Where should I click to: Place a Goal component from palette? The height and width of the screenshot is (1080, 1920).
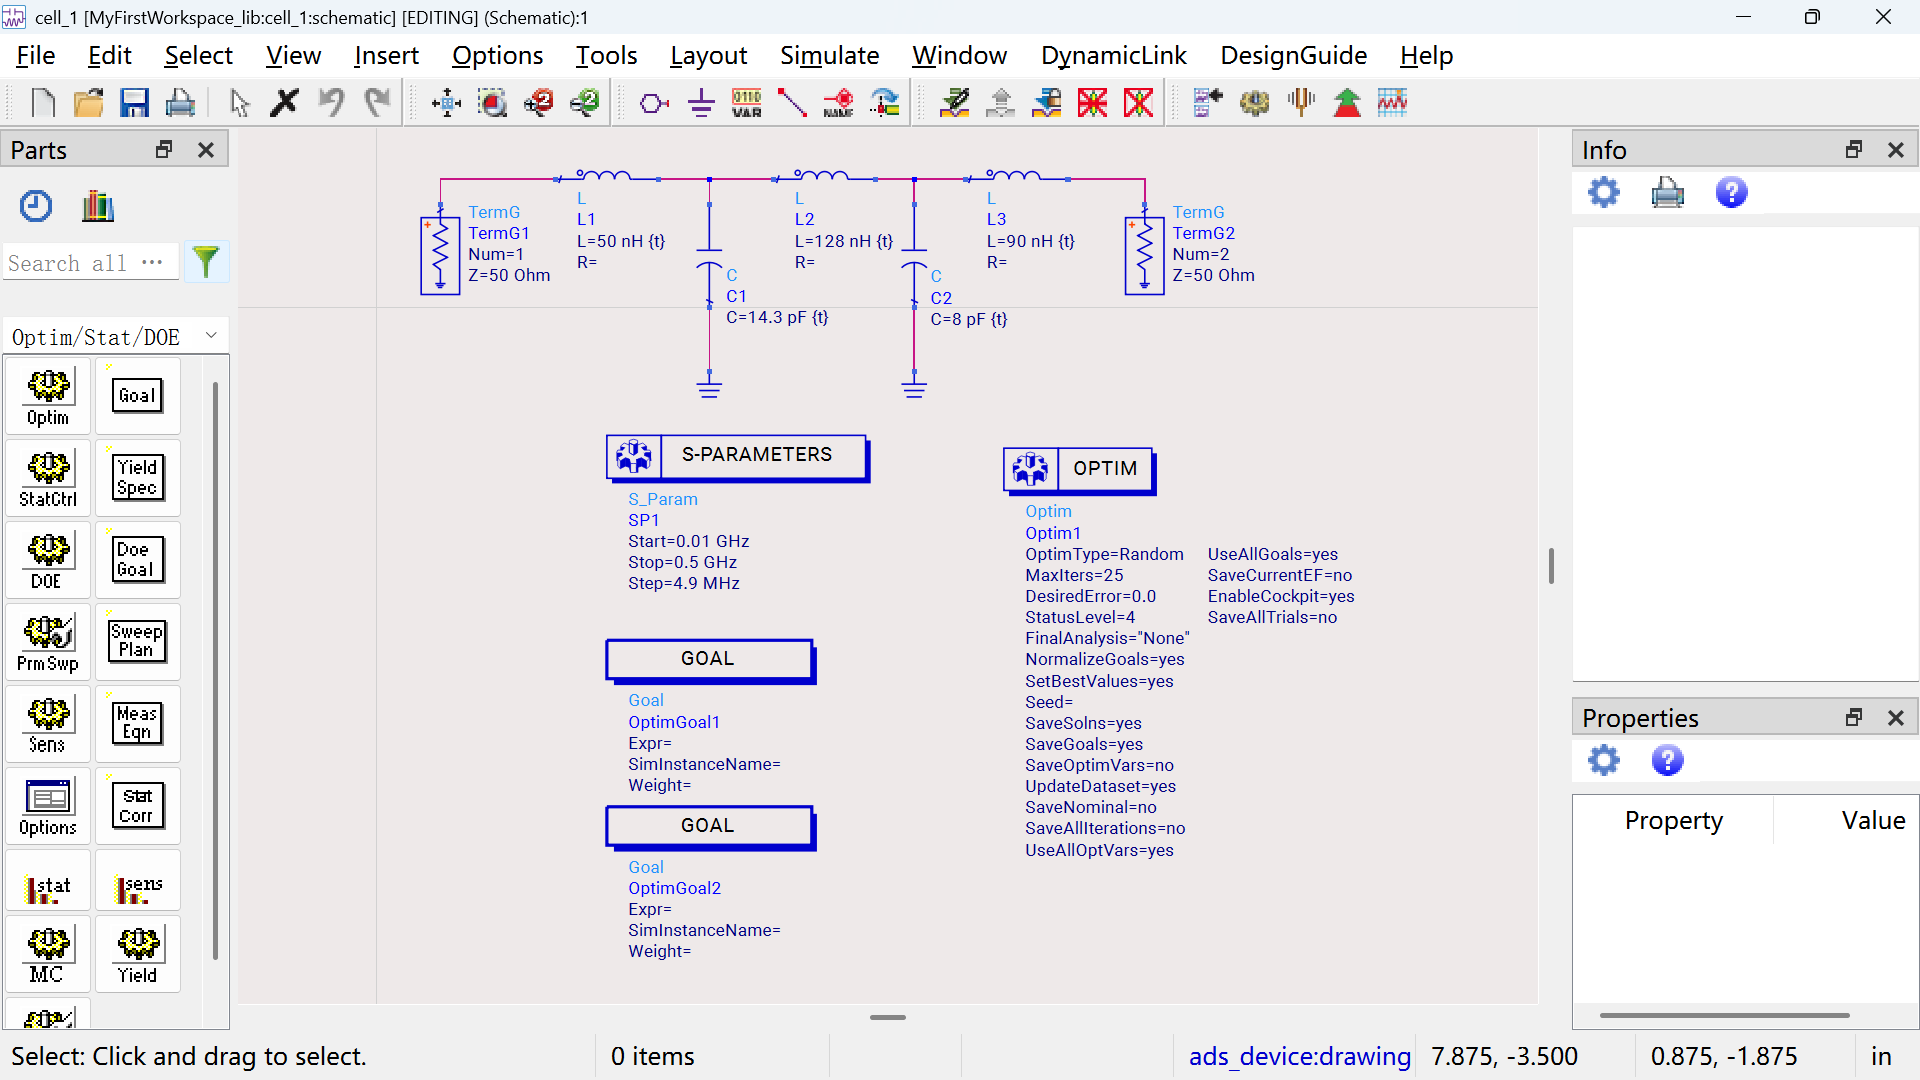click(x=138, y=396)
